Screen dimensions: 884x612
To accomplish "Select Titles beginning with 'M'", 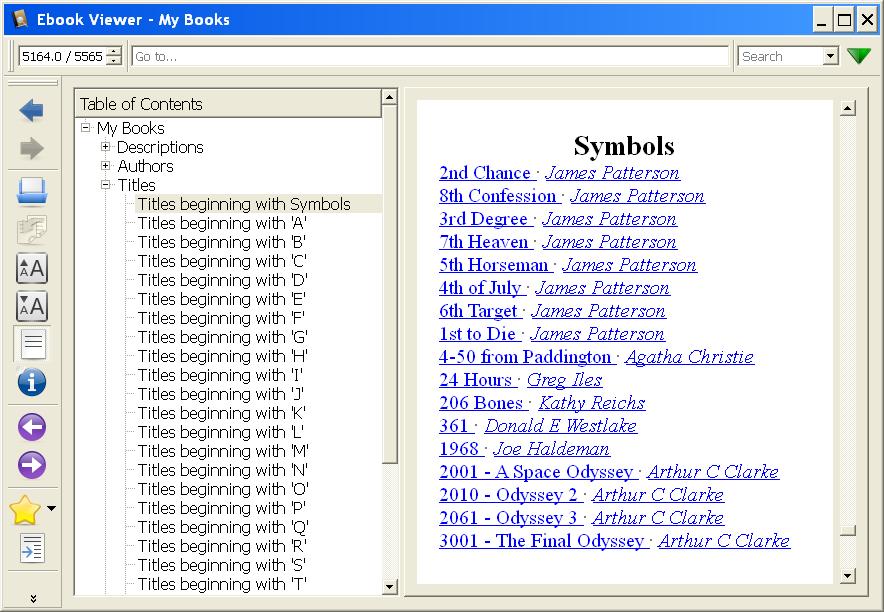I will [x=223, y=451].
